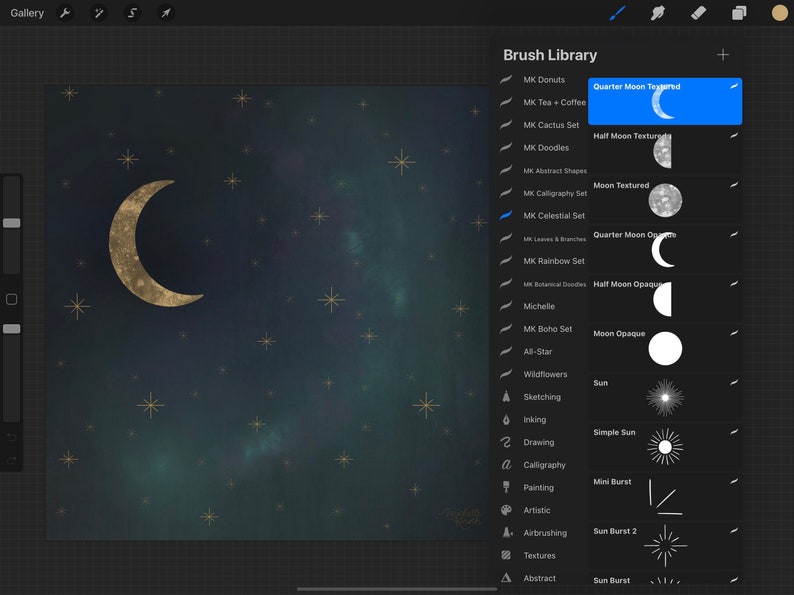Image resolution: width=794 pixels, height=595 pixels.
Task: Open the MK Leaves & Branches set
Action: click(543, 239)
